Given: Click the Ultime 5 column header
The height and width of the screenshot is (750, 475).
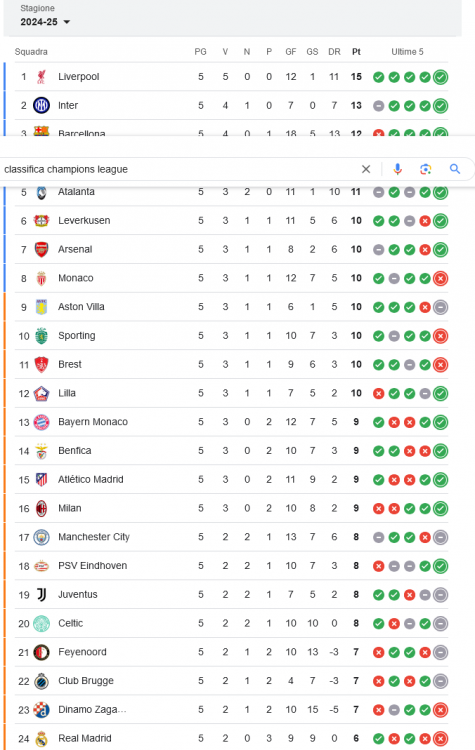Looking at the screenshot, I should point(408,52).
